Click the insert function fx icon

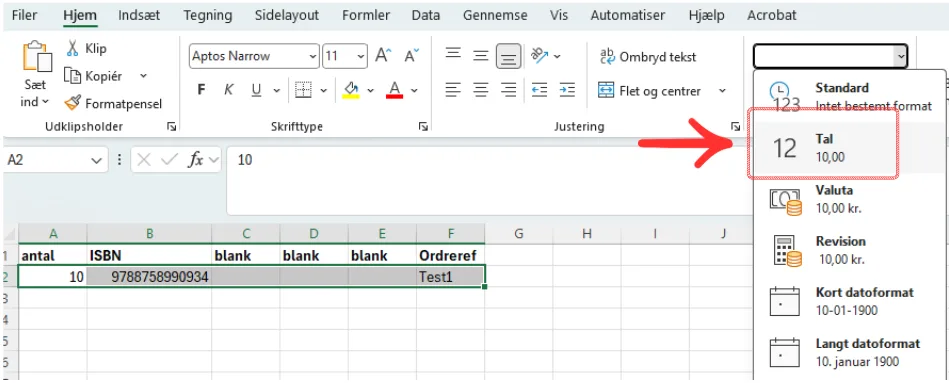(x=195, y=160)
